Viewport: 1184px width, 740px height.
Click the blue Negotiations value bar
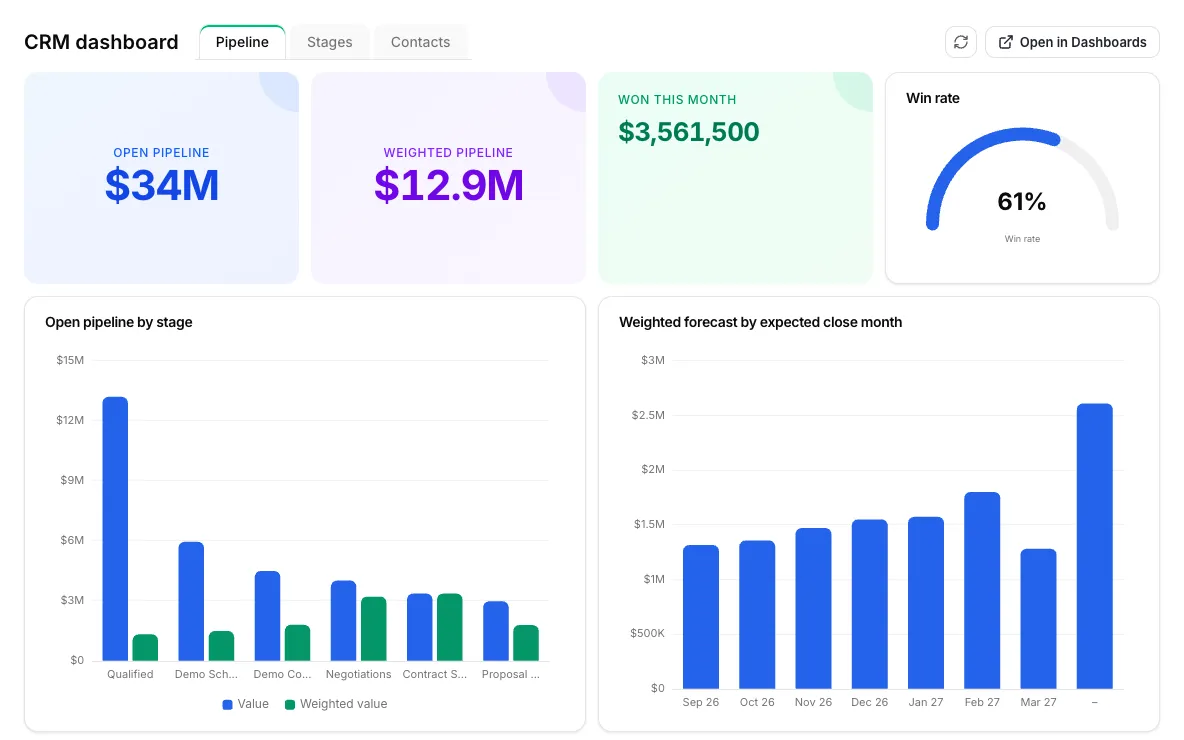pyautogui.click(x=344, y=621)
